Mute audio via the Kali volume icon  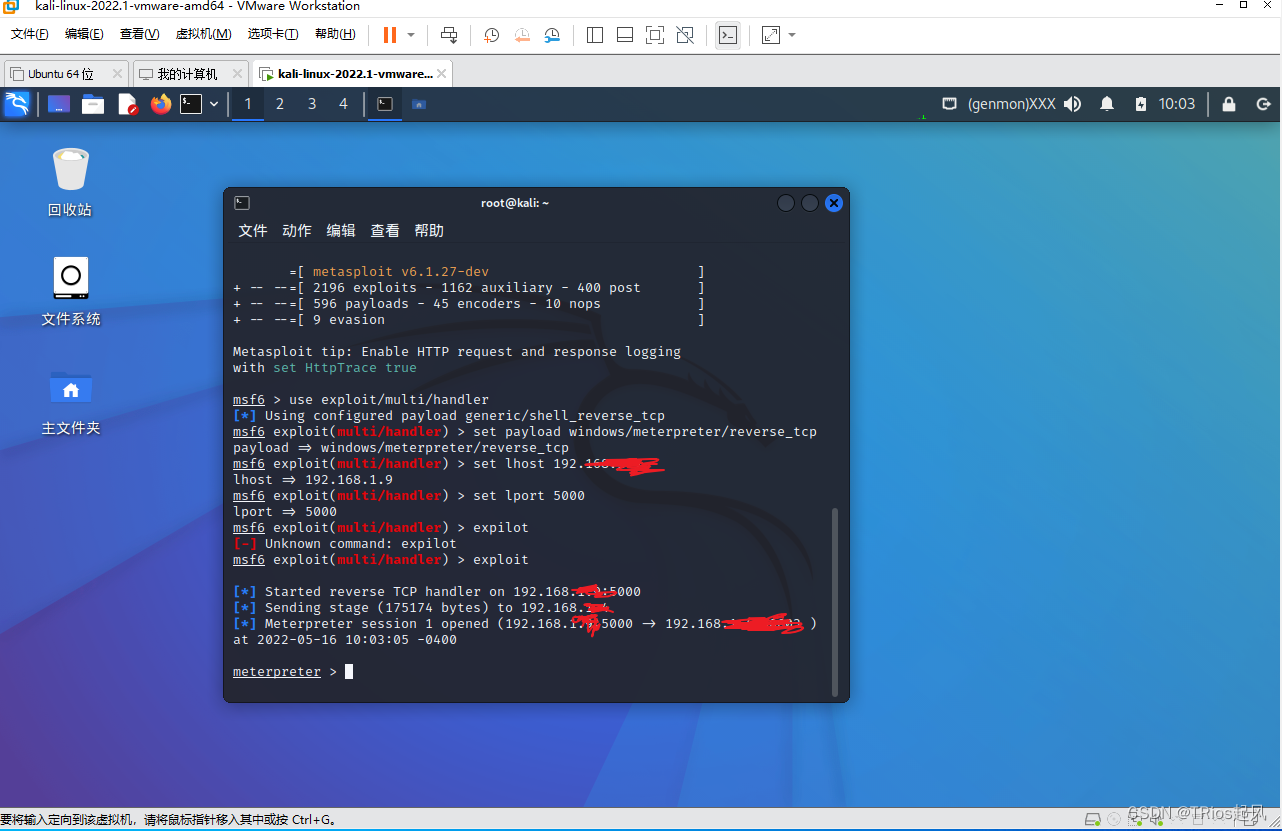[x=1073, y=104]
